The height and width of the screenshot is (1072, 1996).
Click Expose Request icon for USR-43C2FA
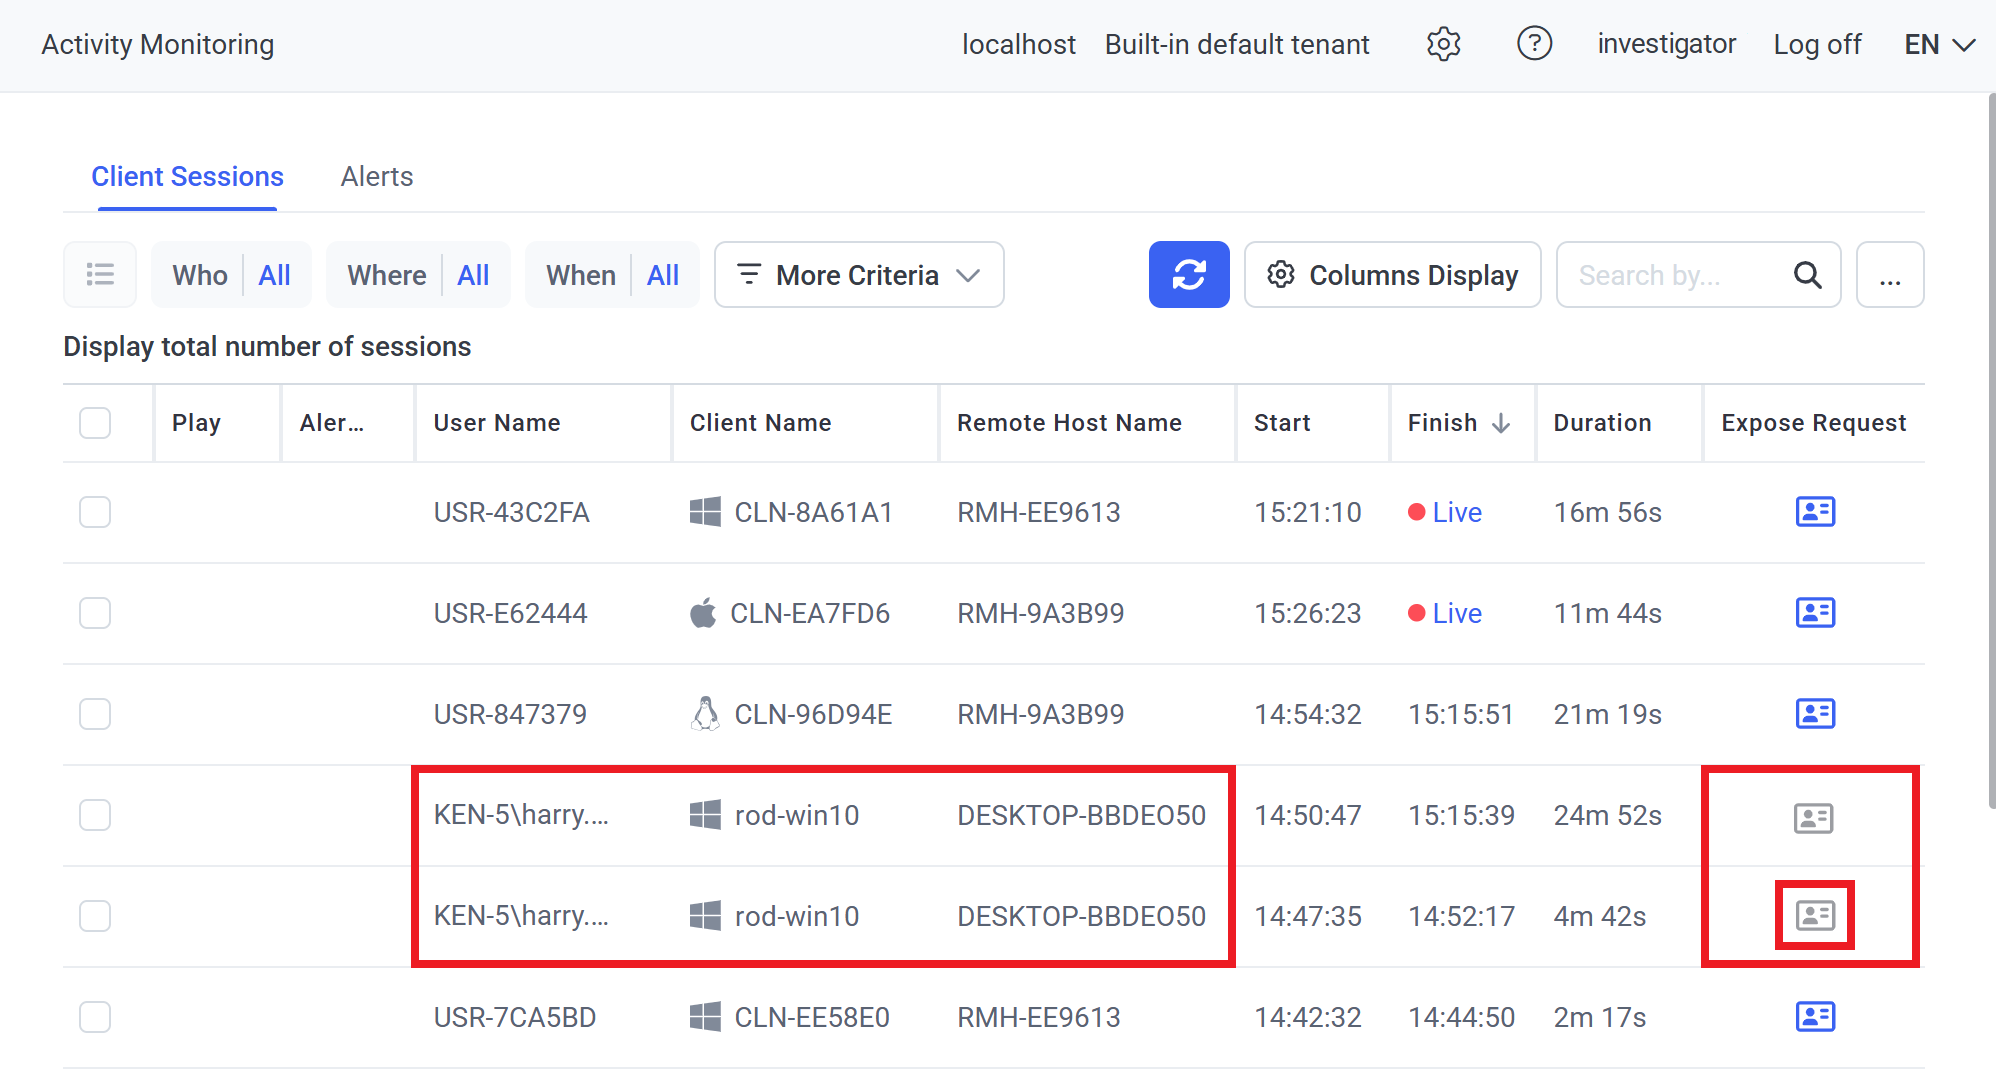tap(1814, 512)
